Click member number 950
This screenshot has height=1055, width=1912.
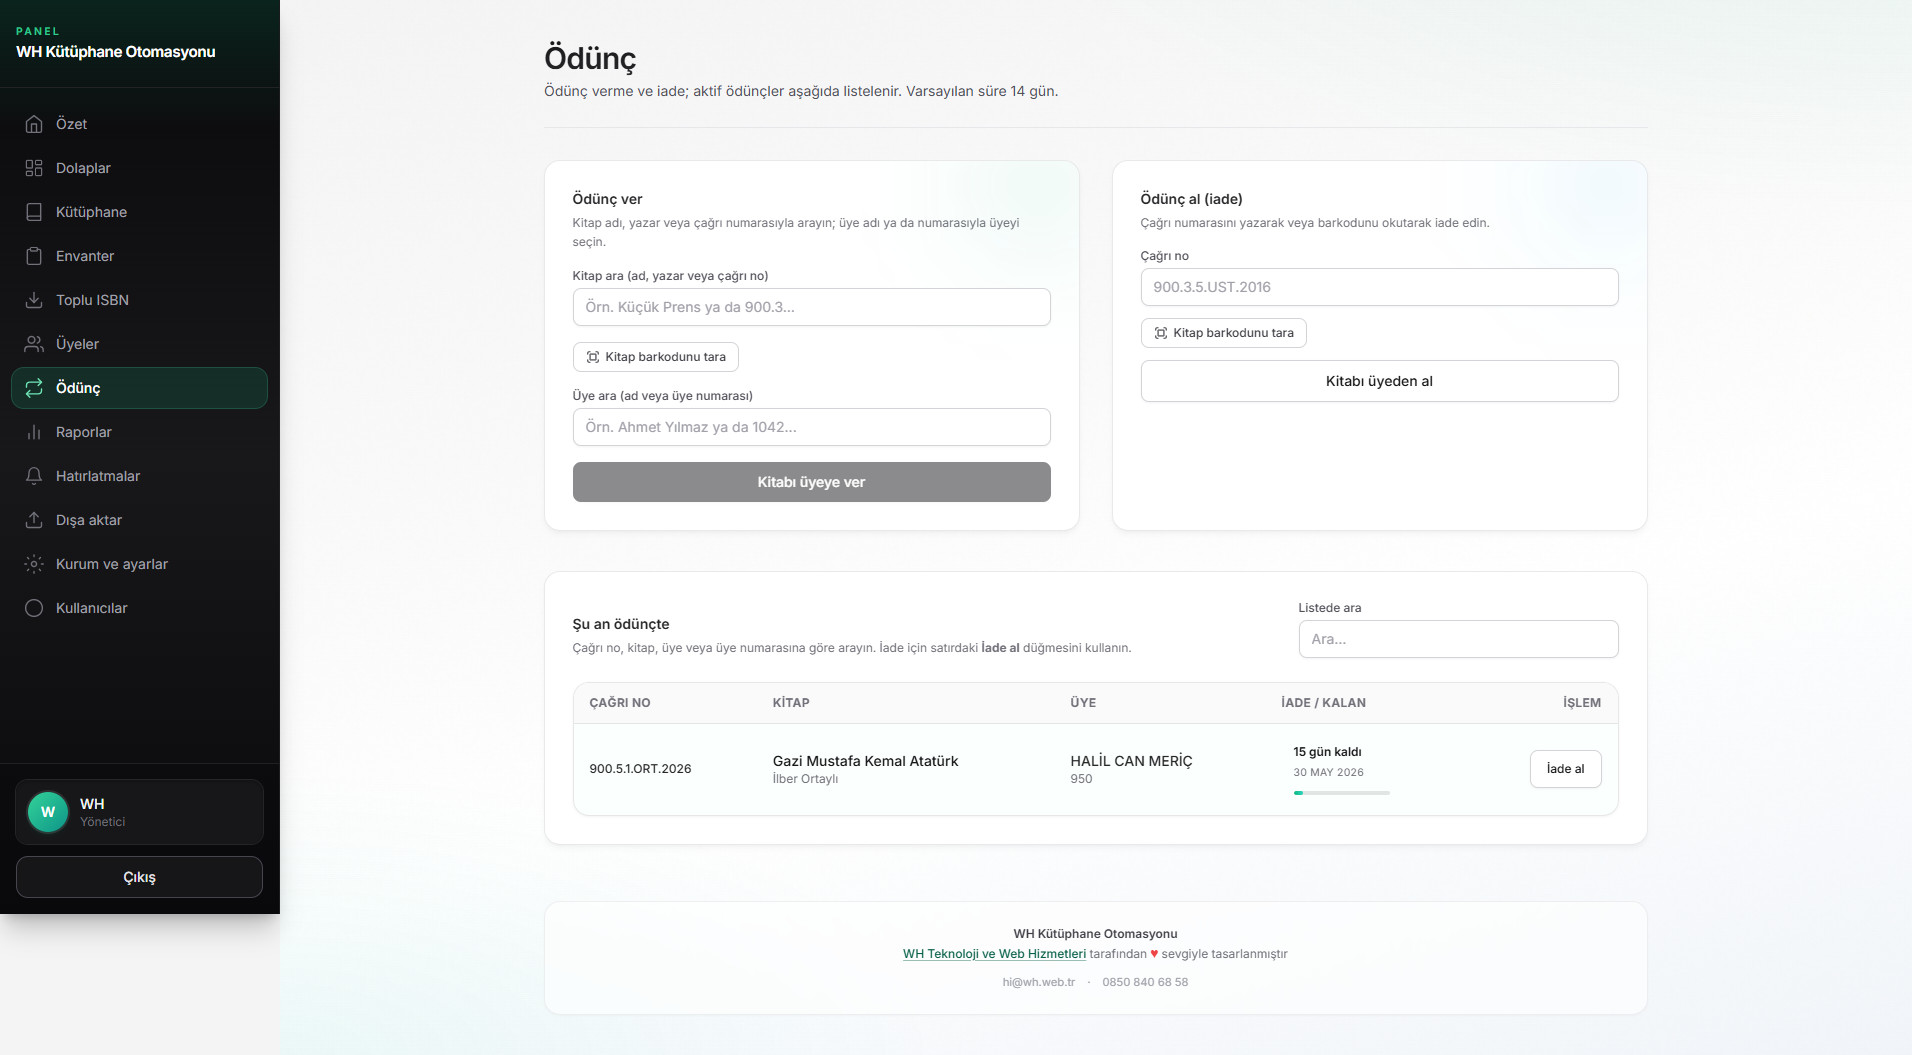(1081, 779)
